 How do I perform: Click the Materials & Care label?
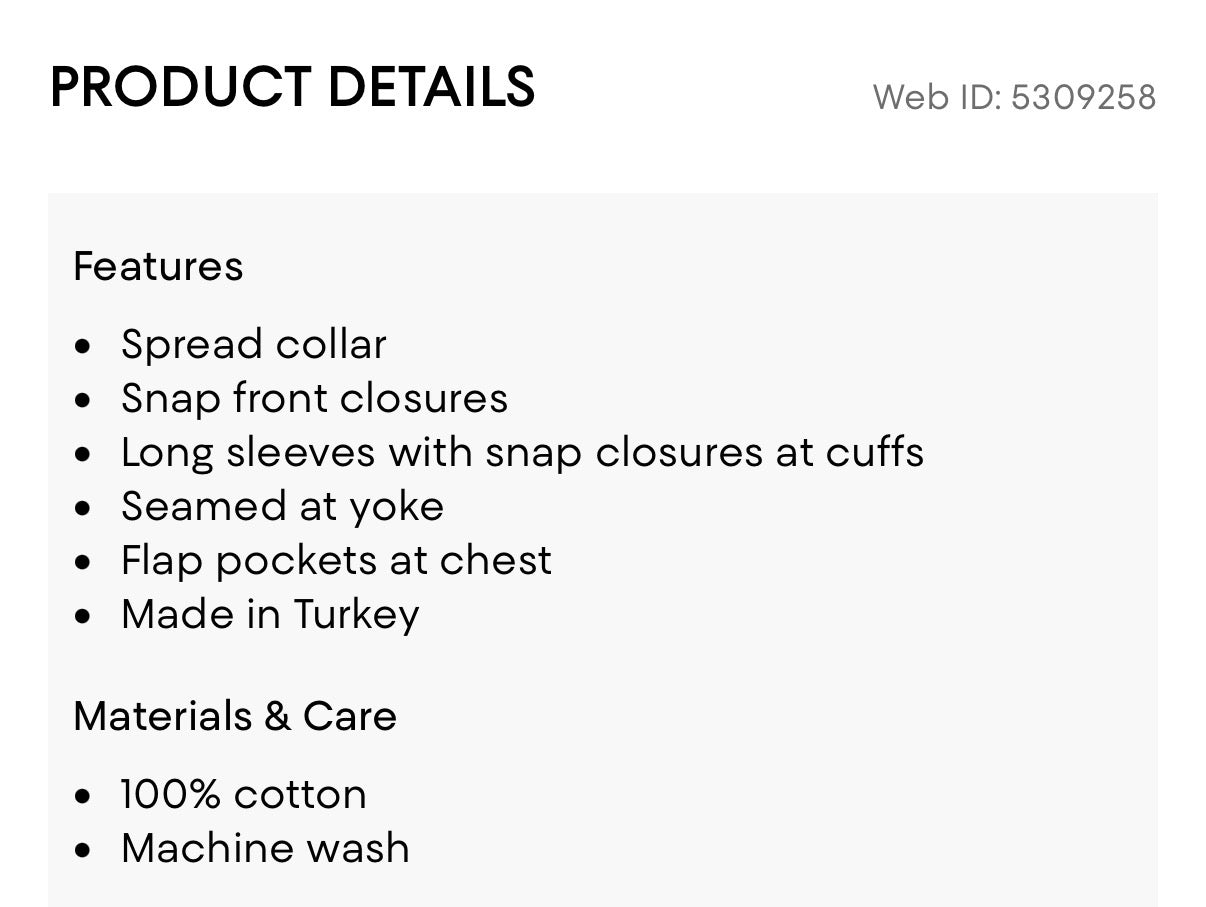pyautogui.click(x=235, y=716)
